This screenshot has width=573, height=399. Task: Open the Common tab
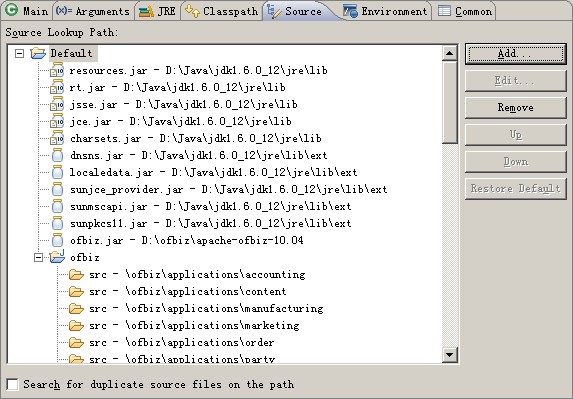tap(465, 11)
